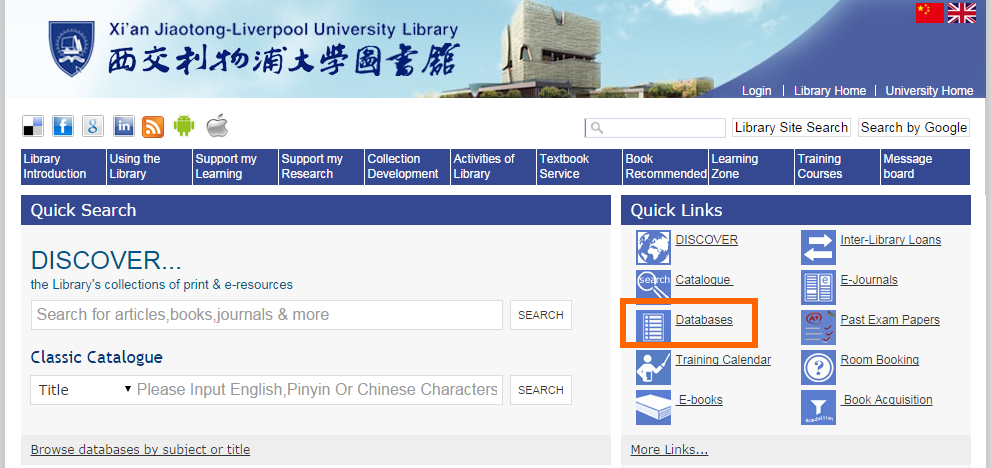Focus the site search field at top
This screenshot has height=468, width=991.
[655, 128]
